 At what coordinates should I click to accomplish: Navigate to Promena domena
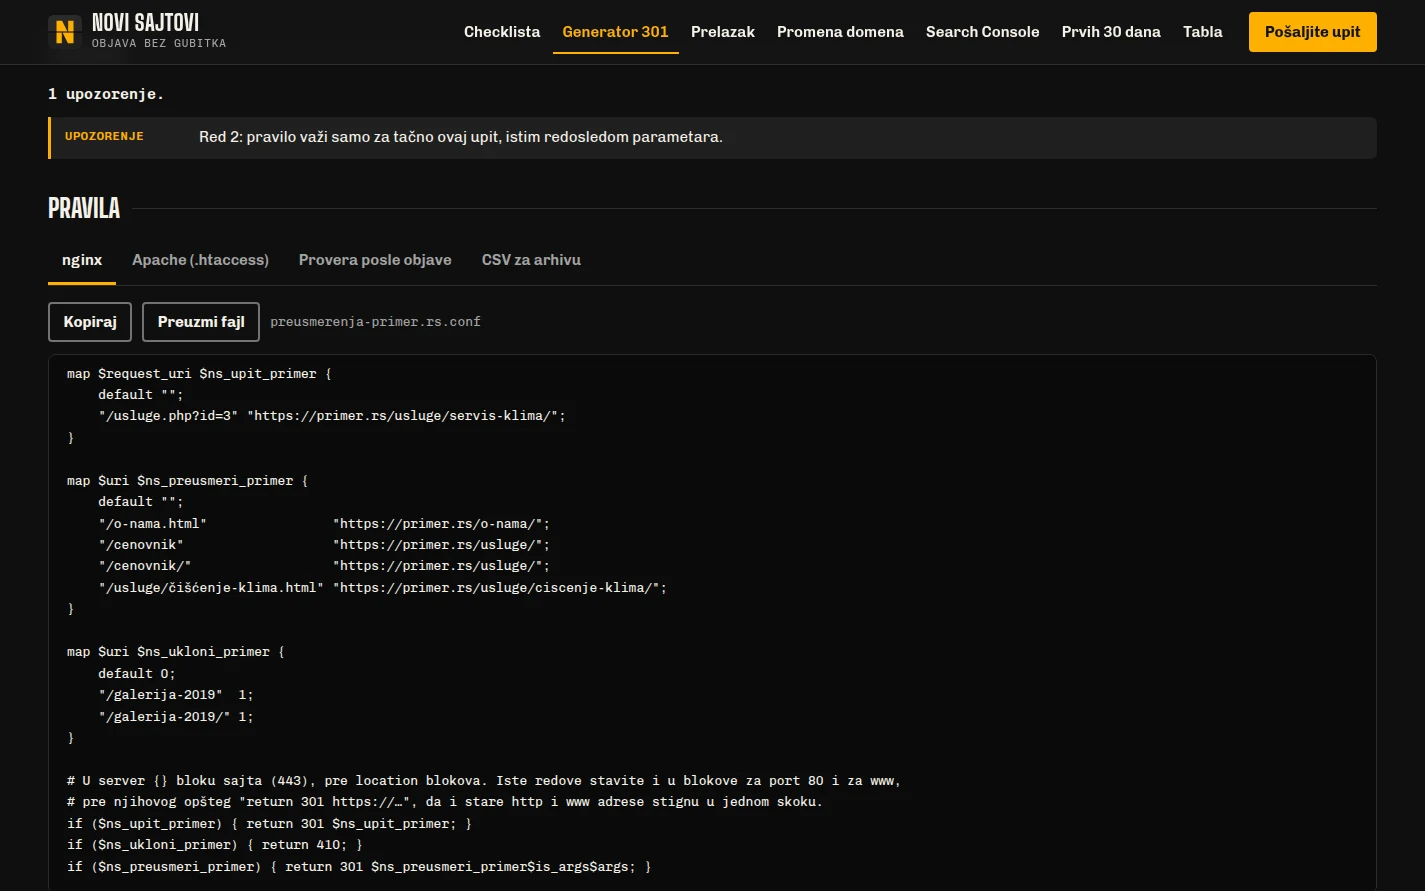840,32
